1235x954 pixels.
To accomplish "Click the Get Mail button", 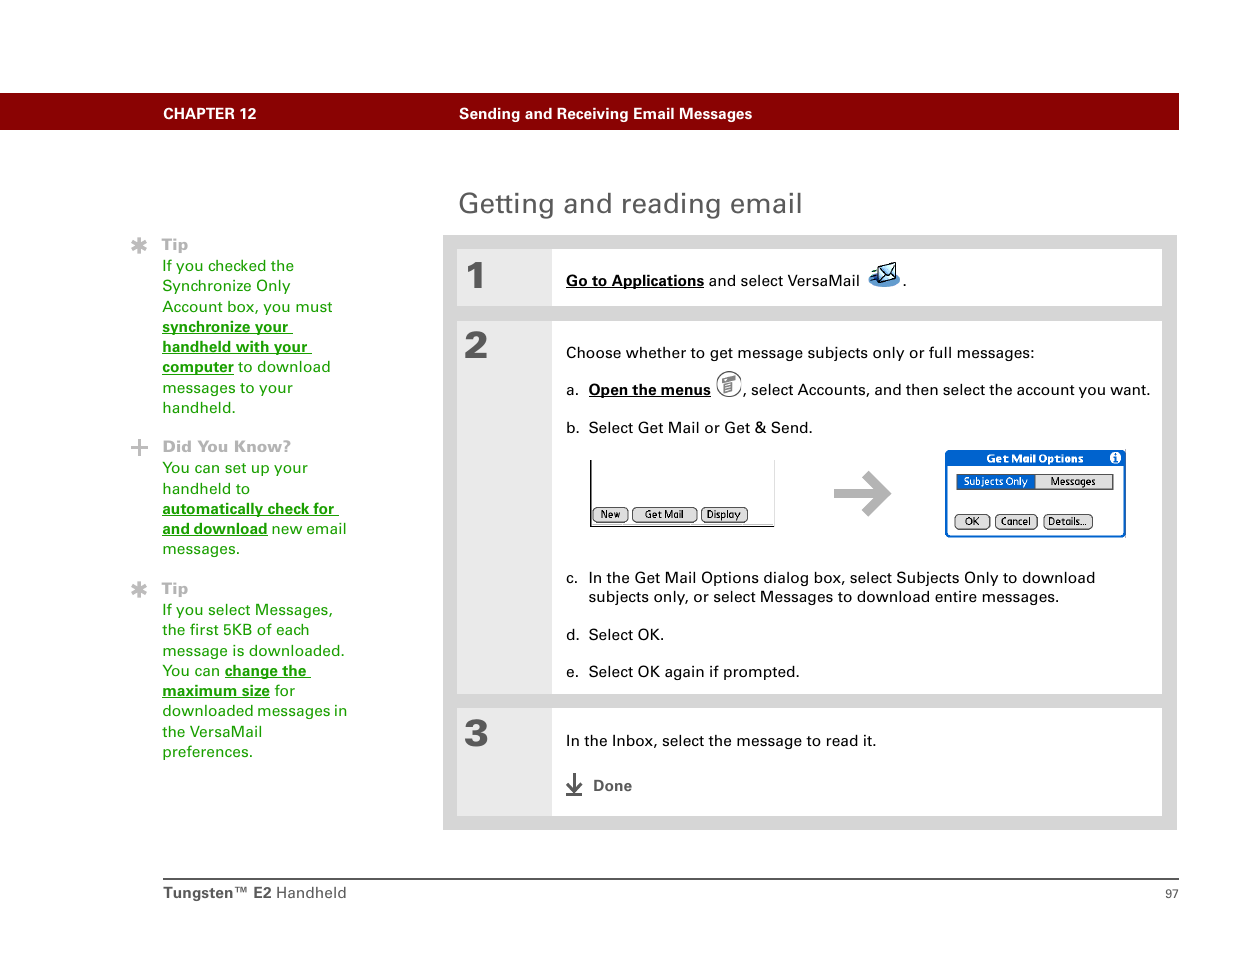I will click(x=664, y=515).
